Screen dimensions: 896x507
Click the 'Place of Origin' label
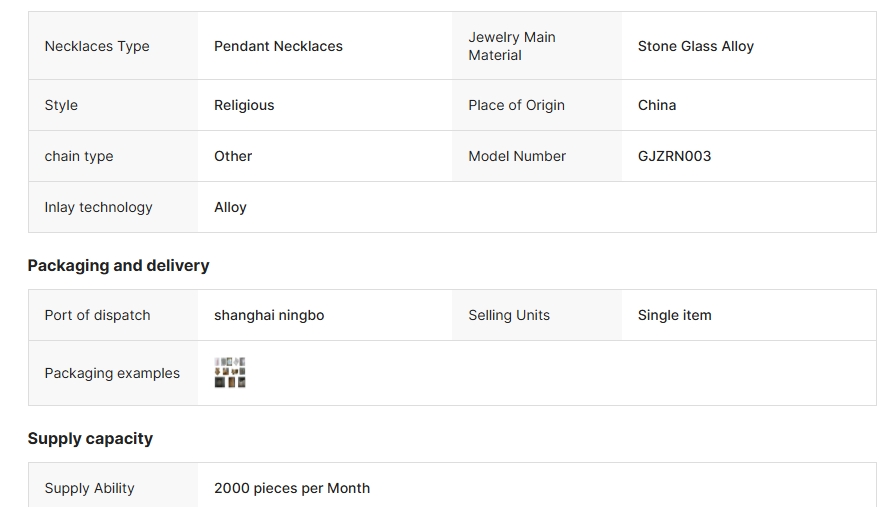516,105
